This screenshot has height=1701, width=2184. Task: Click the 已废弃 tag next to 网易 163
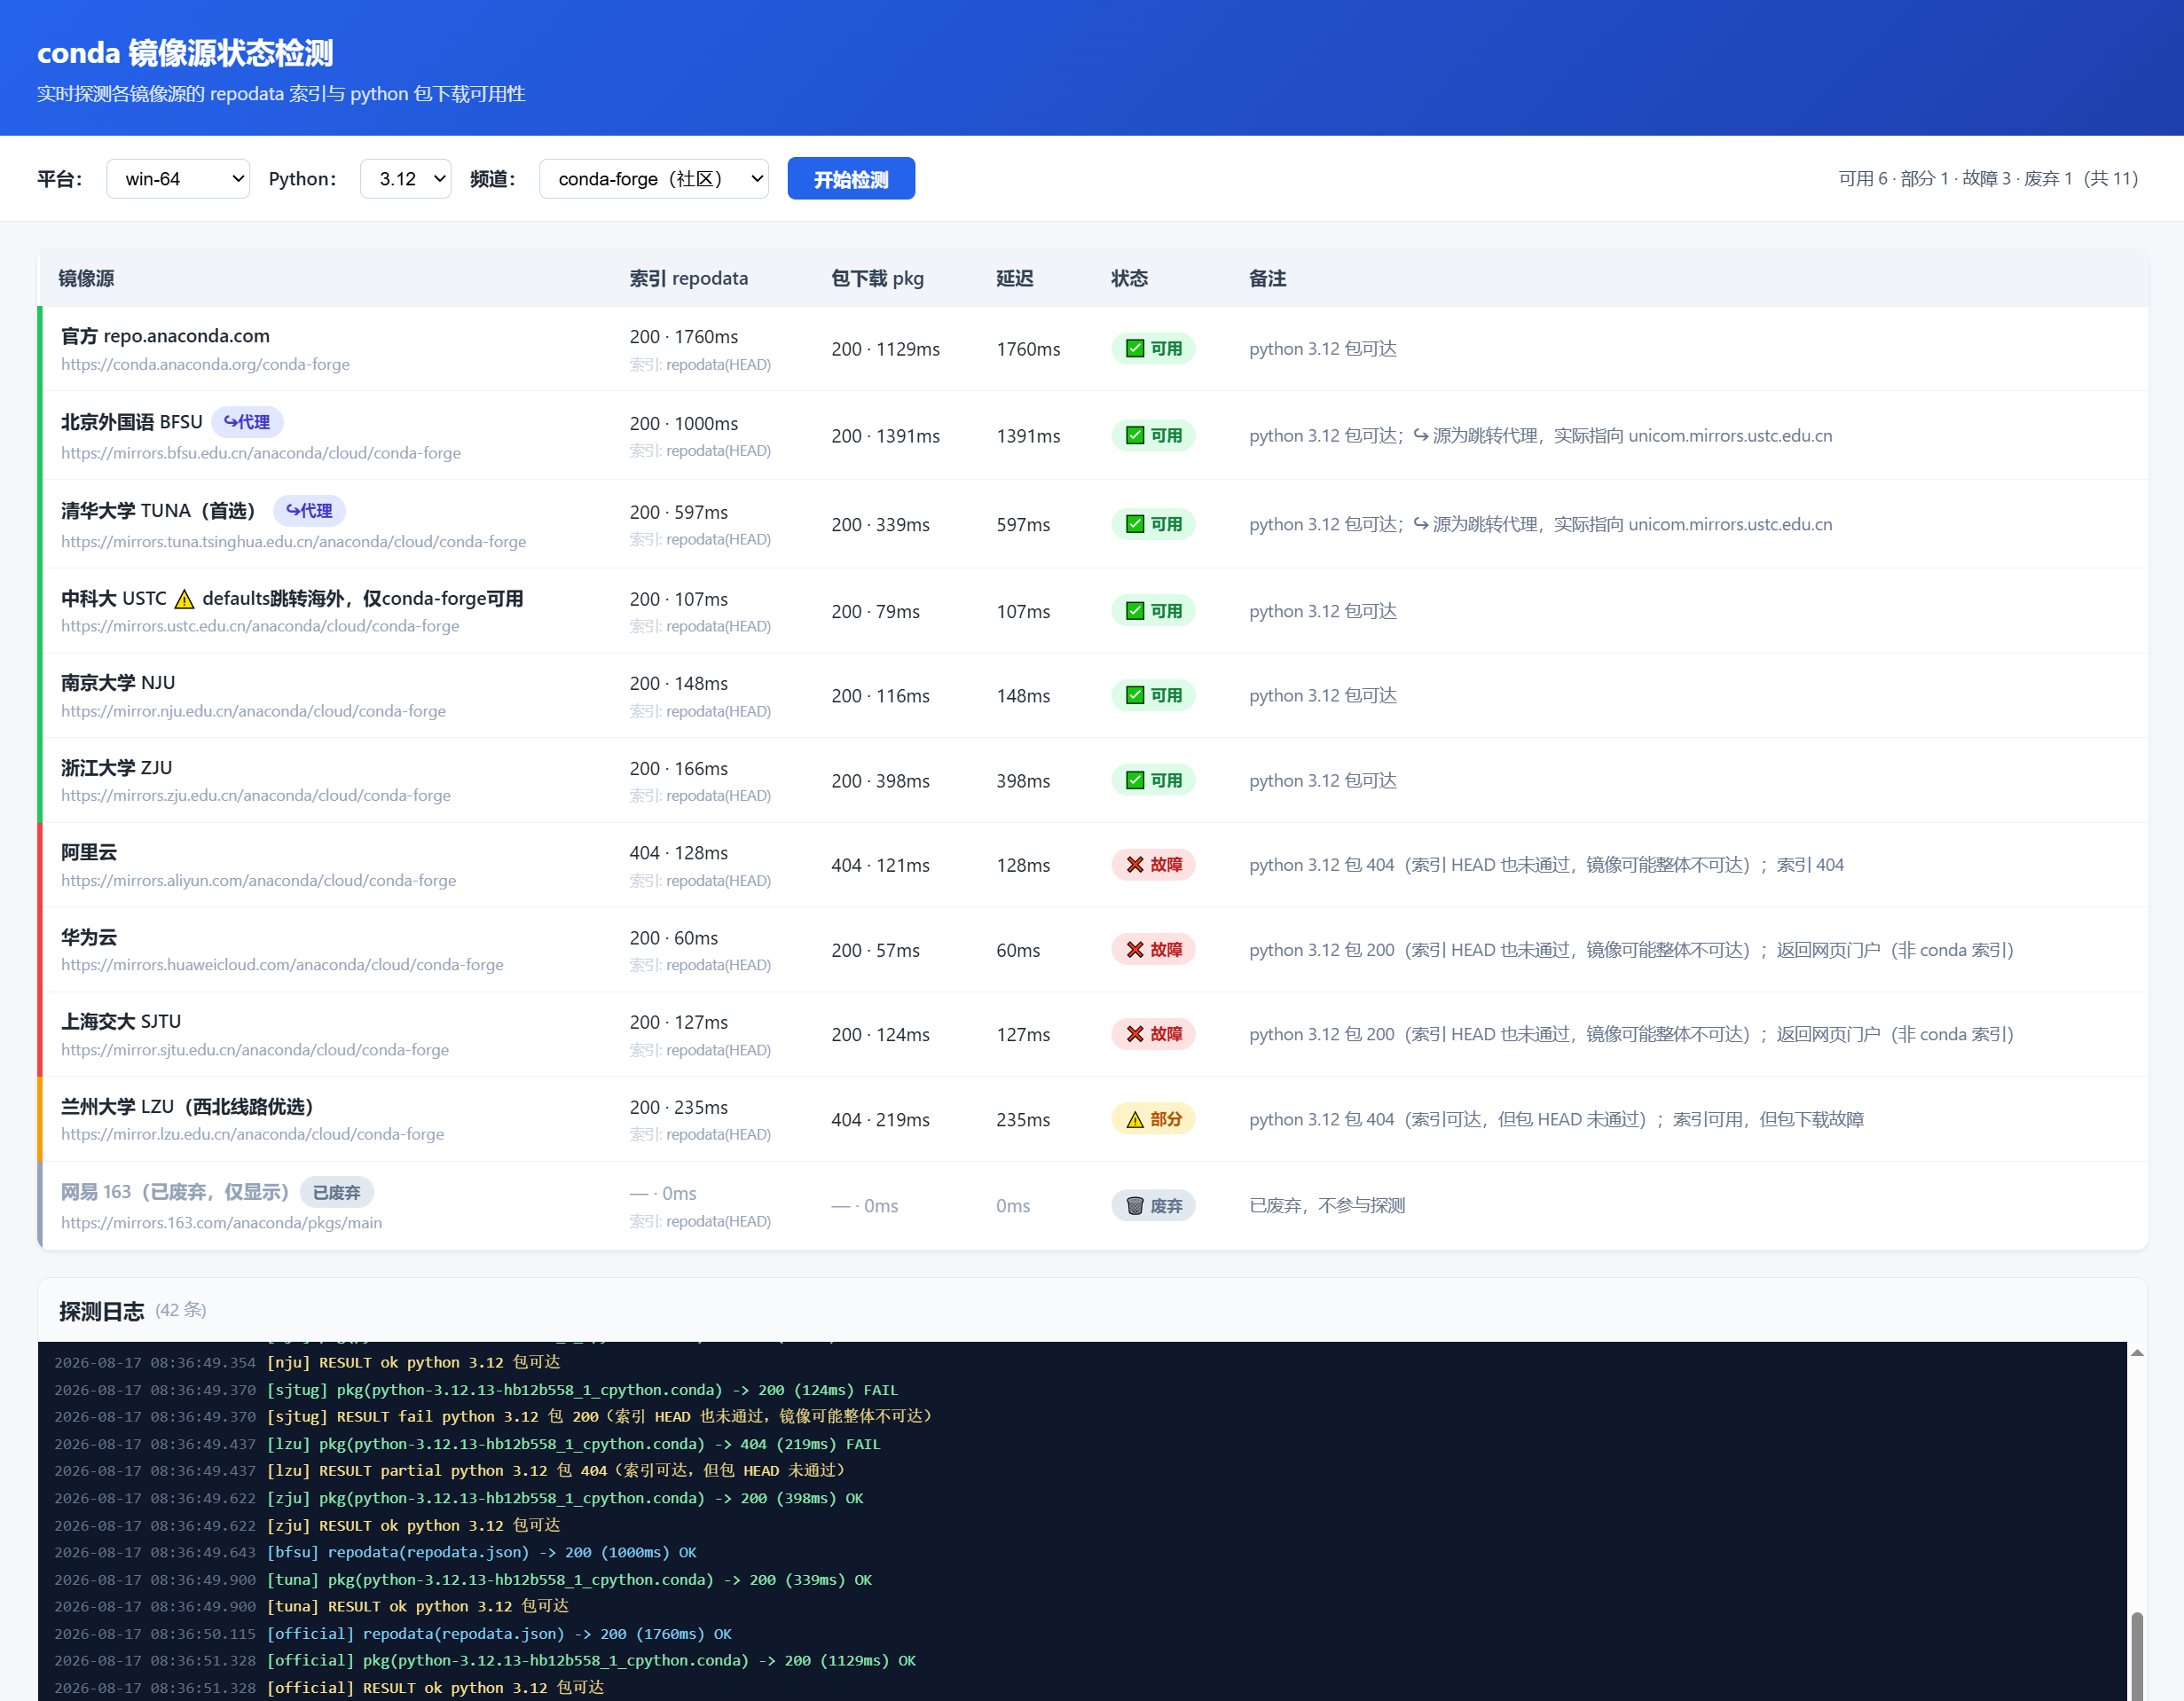337,1193
